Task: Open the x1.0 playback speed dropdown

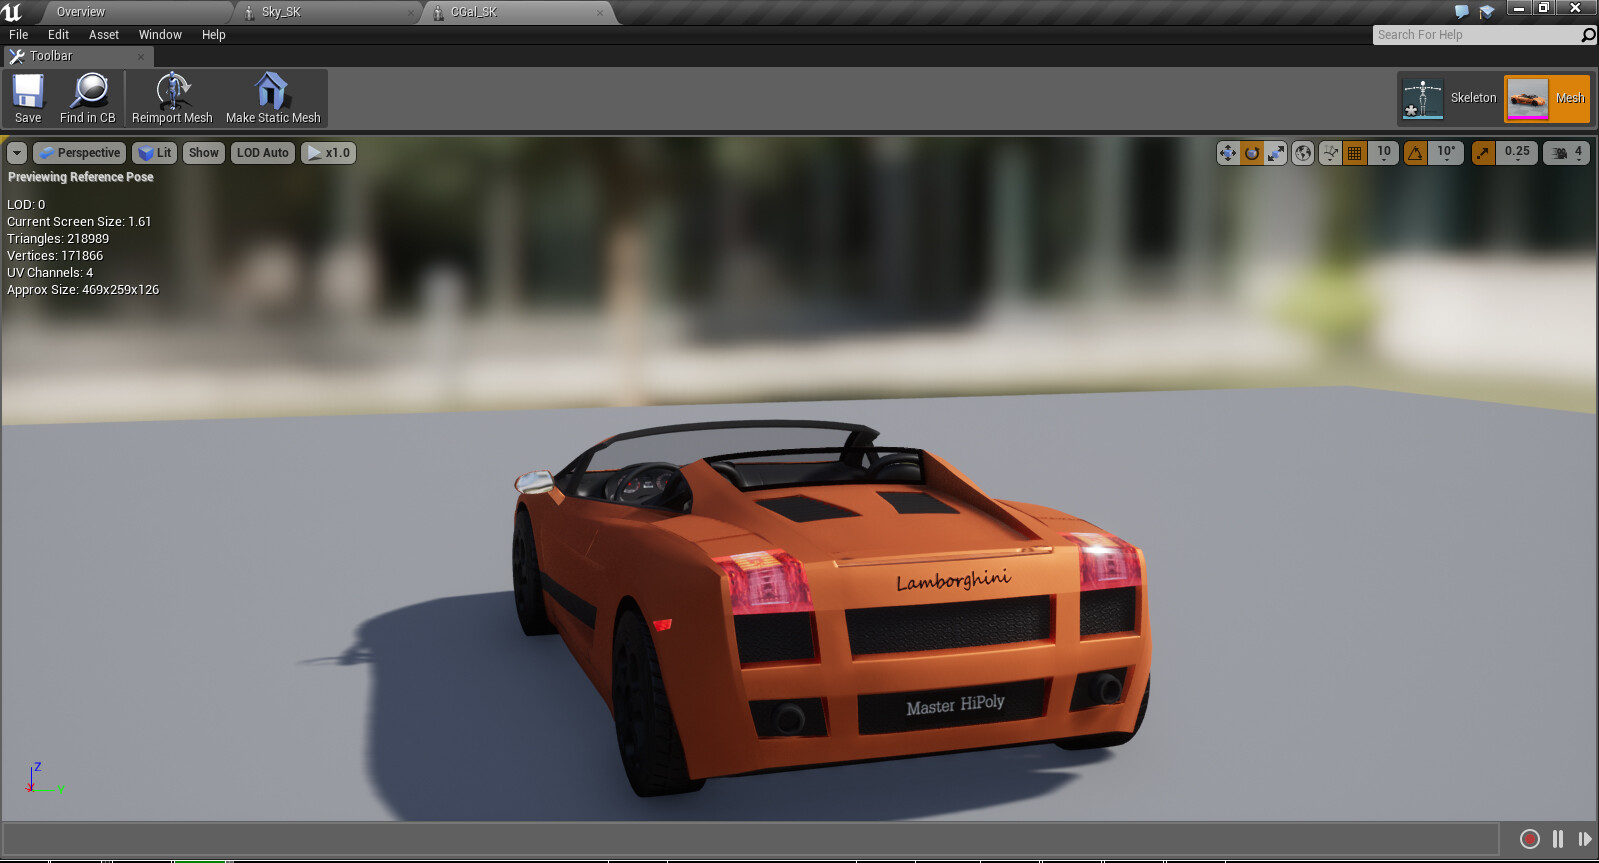Action: coord(328,153)
